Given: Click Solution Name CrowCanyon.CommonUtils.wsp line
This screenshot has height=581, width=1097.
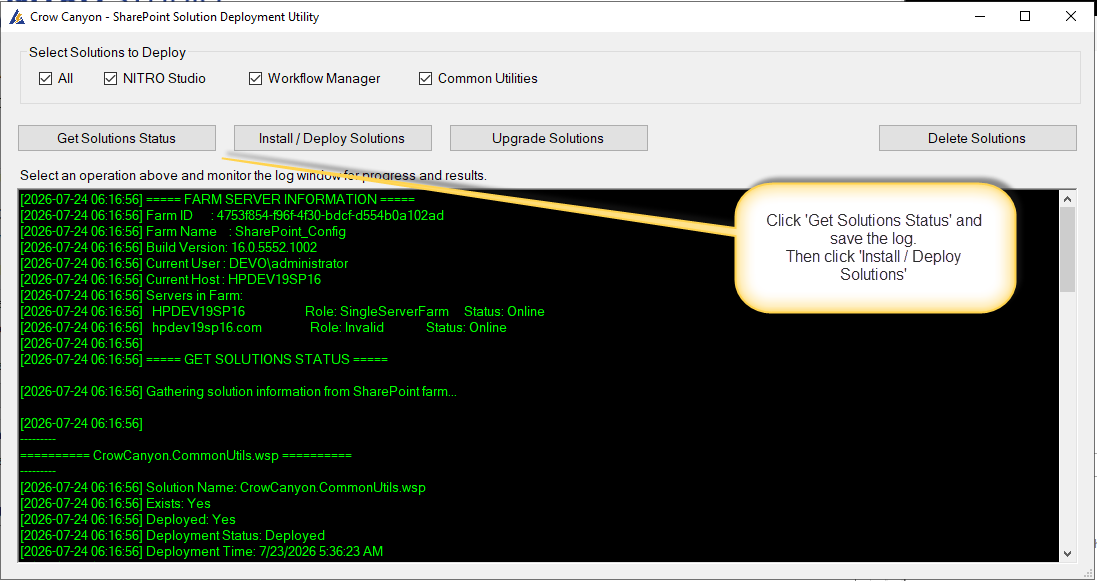Looking at the screenshot, I should (x=222, y=488).
